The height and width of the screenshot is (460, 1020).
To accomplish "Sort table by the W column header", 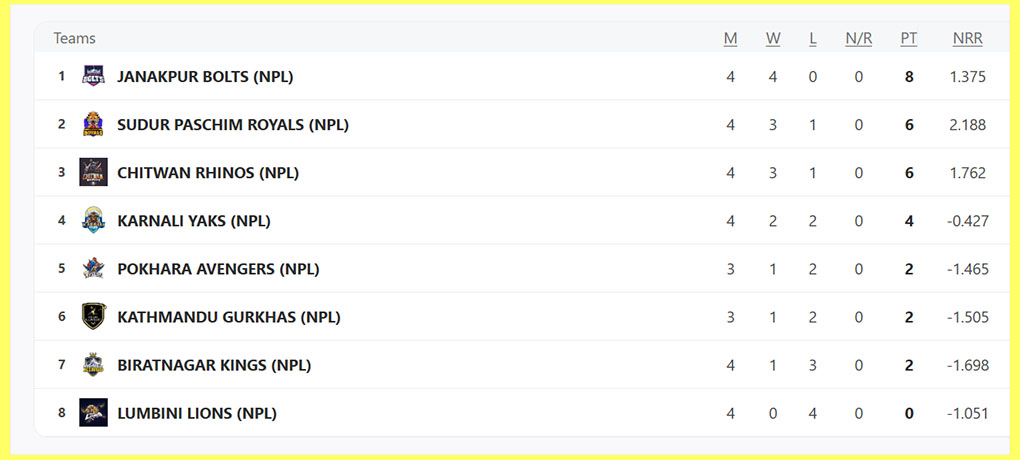I will pyautogui.click(x=773, y=38).
